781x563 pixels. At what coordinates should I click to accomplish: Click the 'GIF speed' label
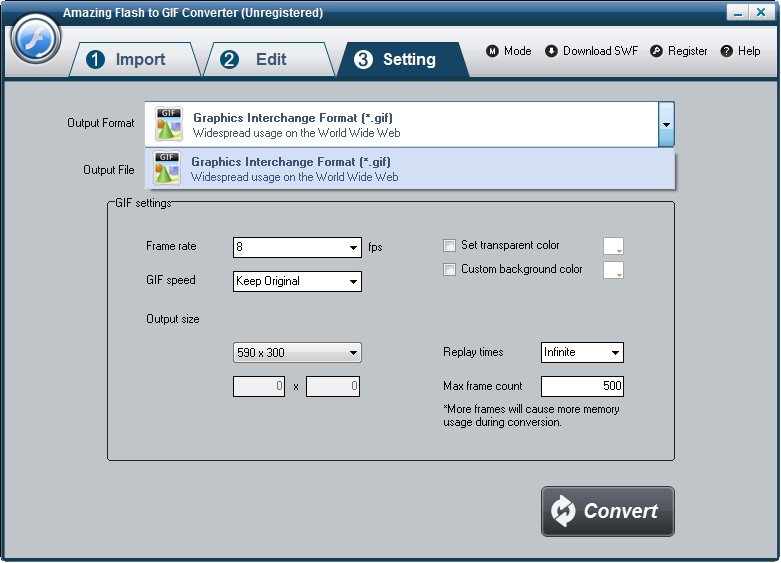(170, 281)
